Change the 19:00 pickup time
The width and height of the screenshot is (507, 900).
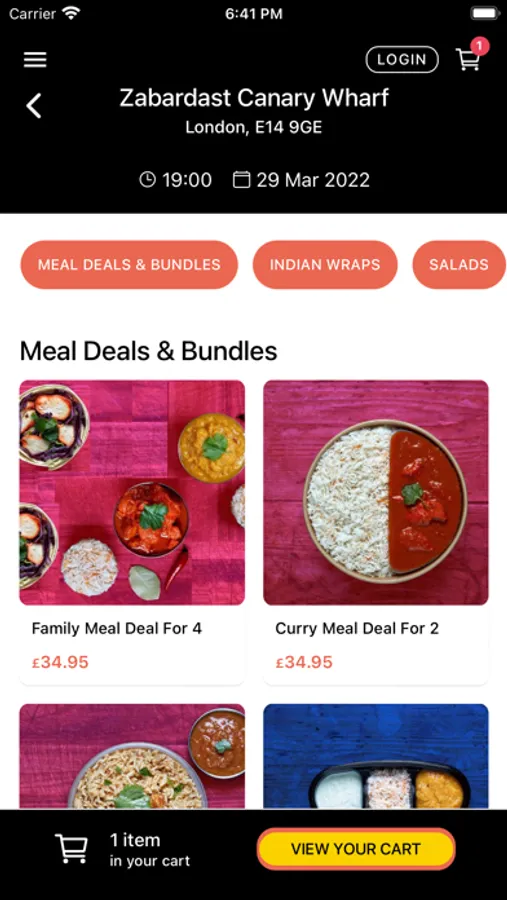187,180
